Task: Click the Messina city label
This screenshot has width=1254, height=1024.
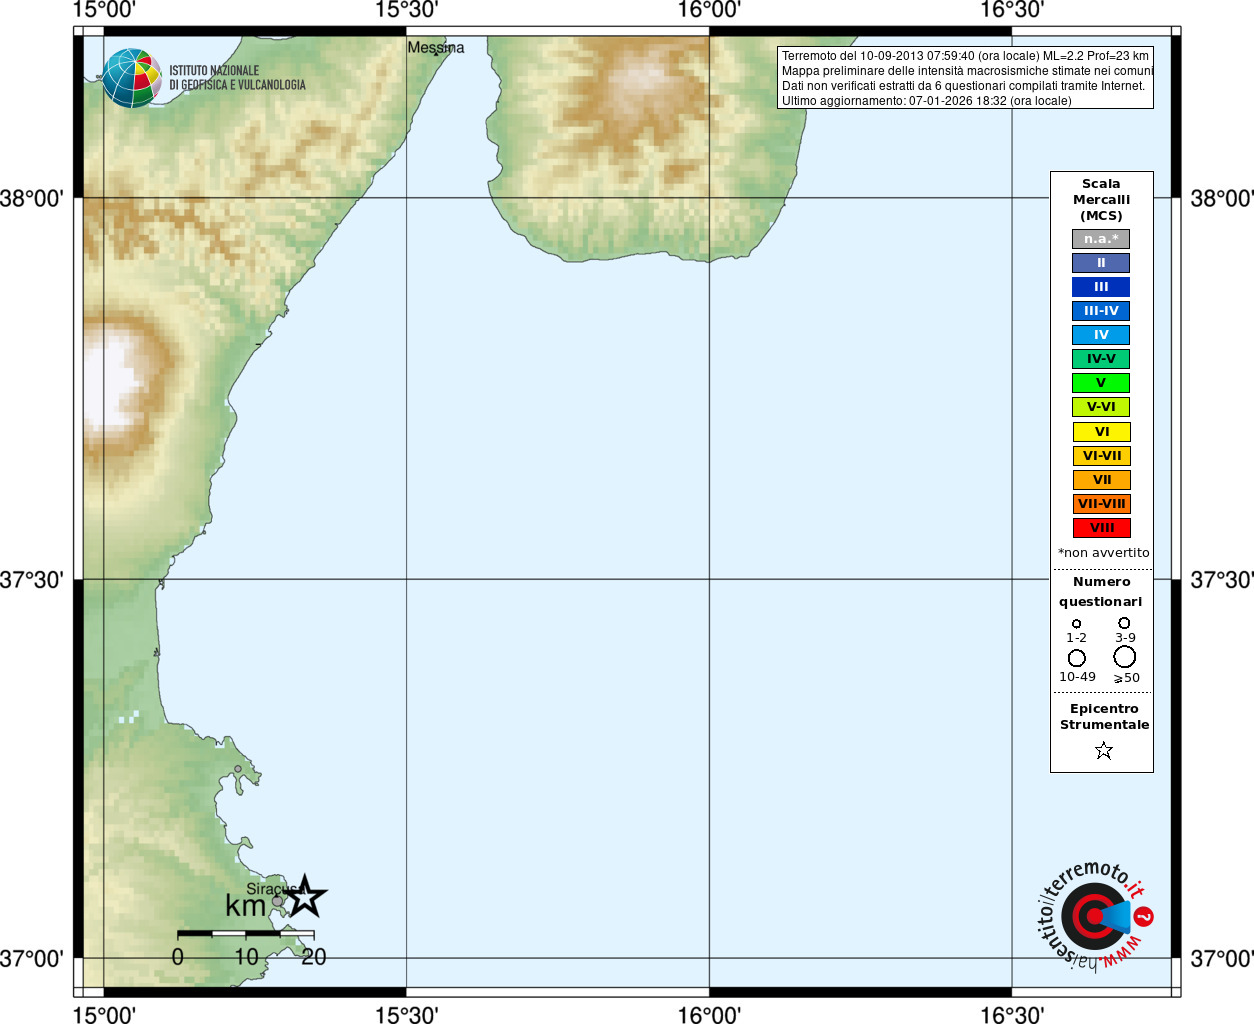Action: click(x=435, y=48)
